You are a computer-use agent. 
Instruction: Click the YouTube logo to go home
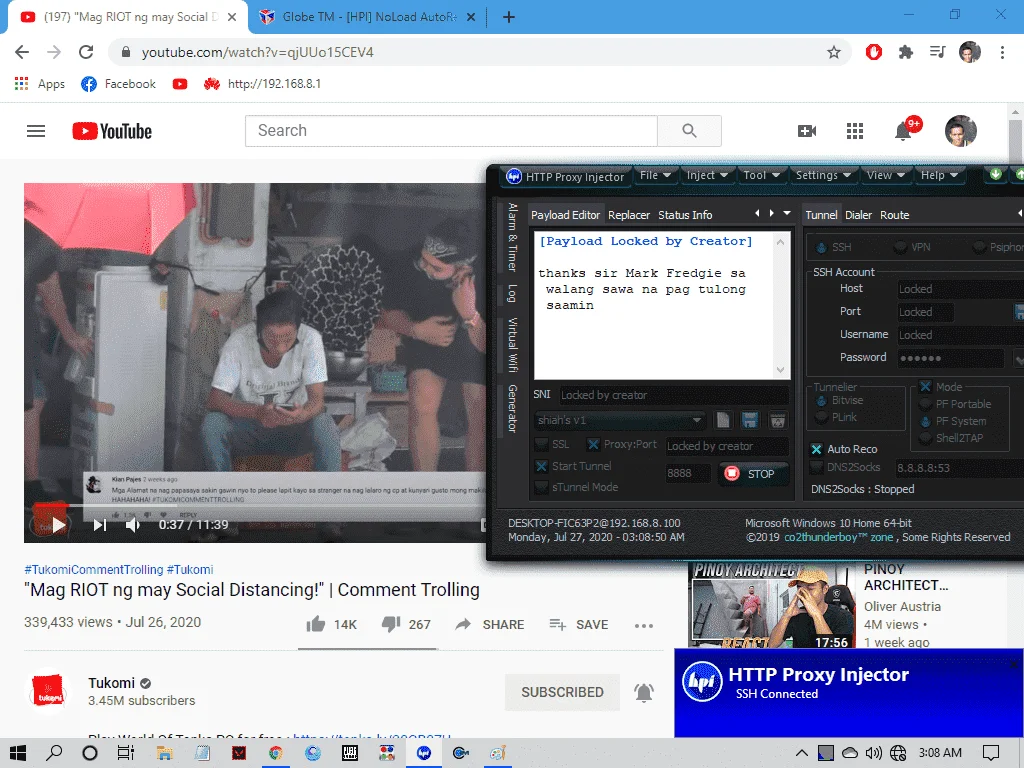(x=112, y=131)
